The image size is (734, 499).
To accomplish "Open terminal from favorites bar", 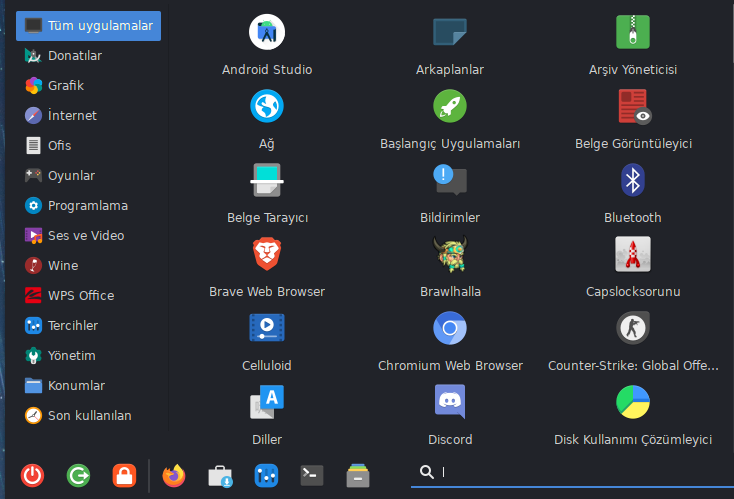I will 312,476.
